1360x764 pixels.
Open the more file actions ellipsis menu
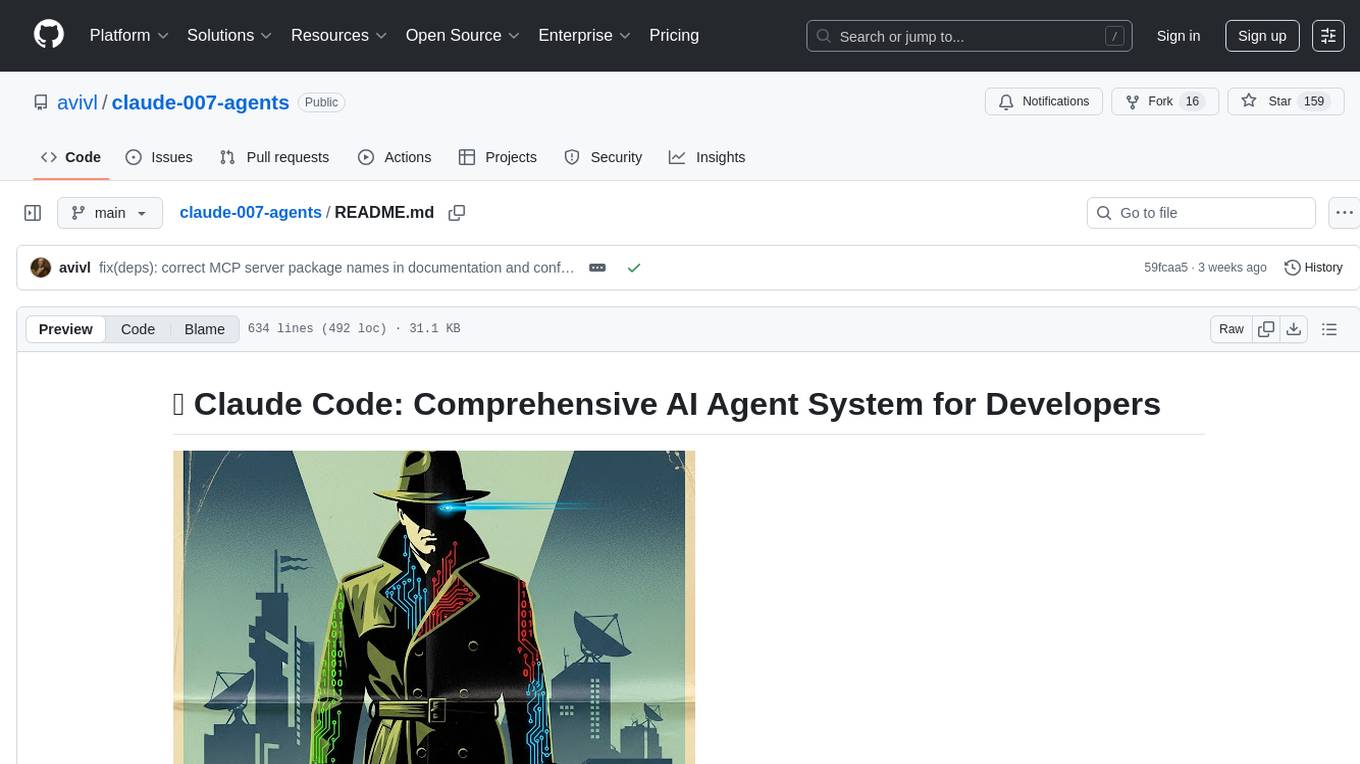point(1344,213)
